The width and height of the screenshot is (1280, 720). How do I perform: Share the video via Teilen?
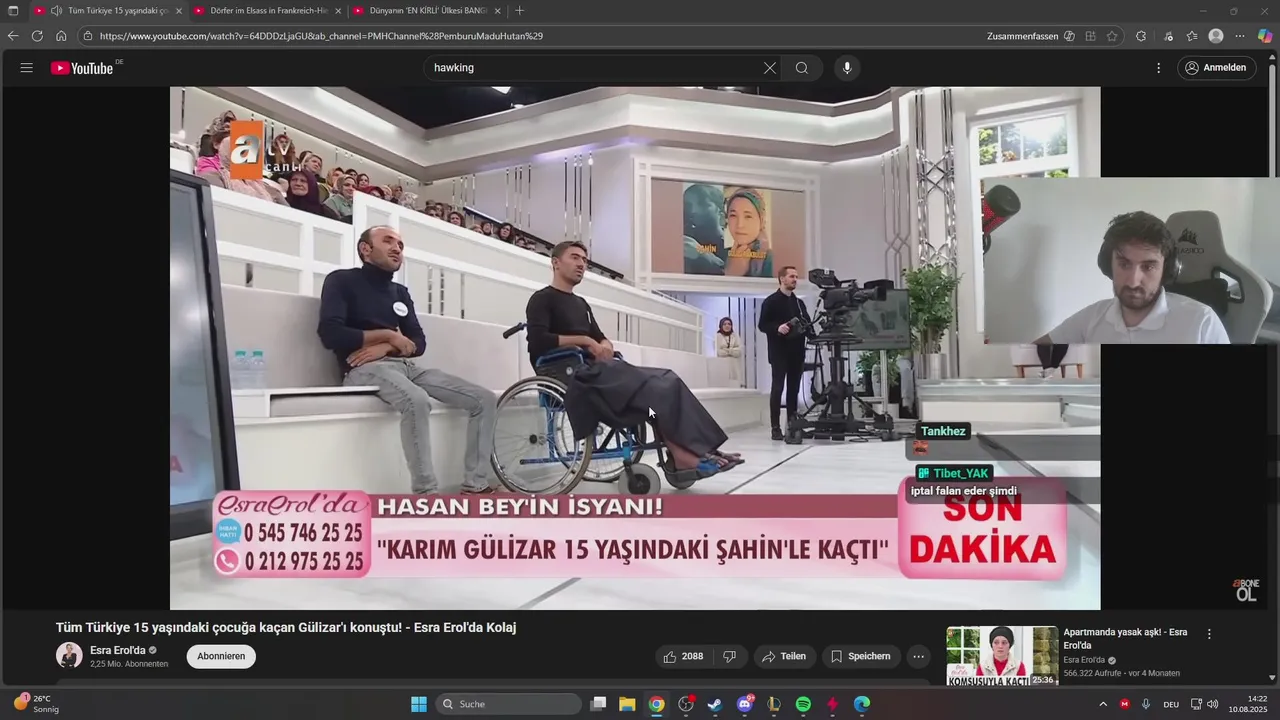tap(784, 656)
